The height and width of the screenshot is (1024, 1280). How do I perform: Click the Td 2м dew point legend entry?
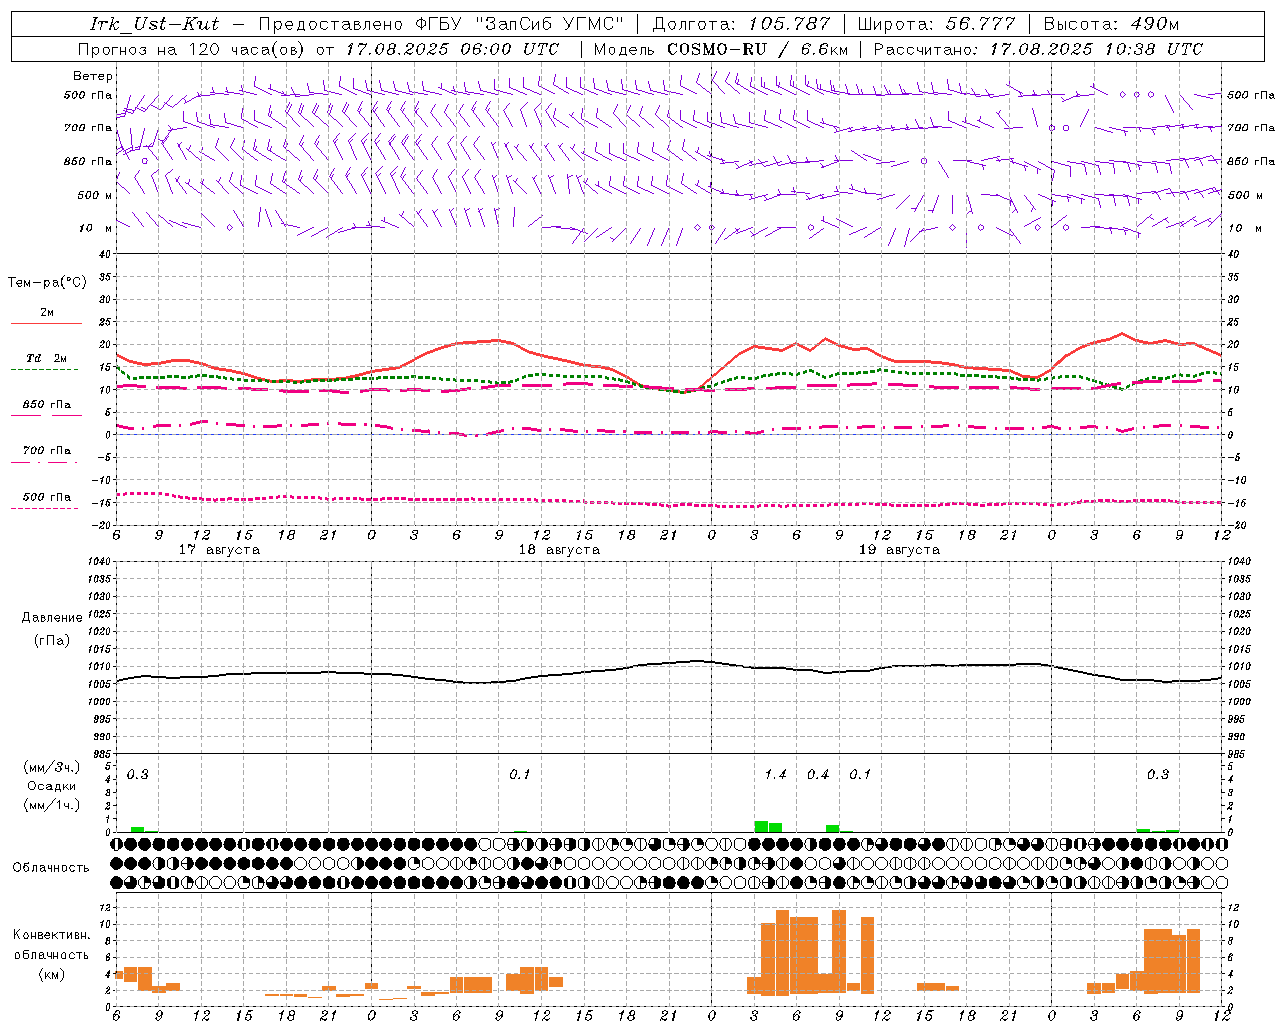(x=46, y=358)
